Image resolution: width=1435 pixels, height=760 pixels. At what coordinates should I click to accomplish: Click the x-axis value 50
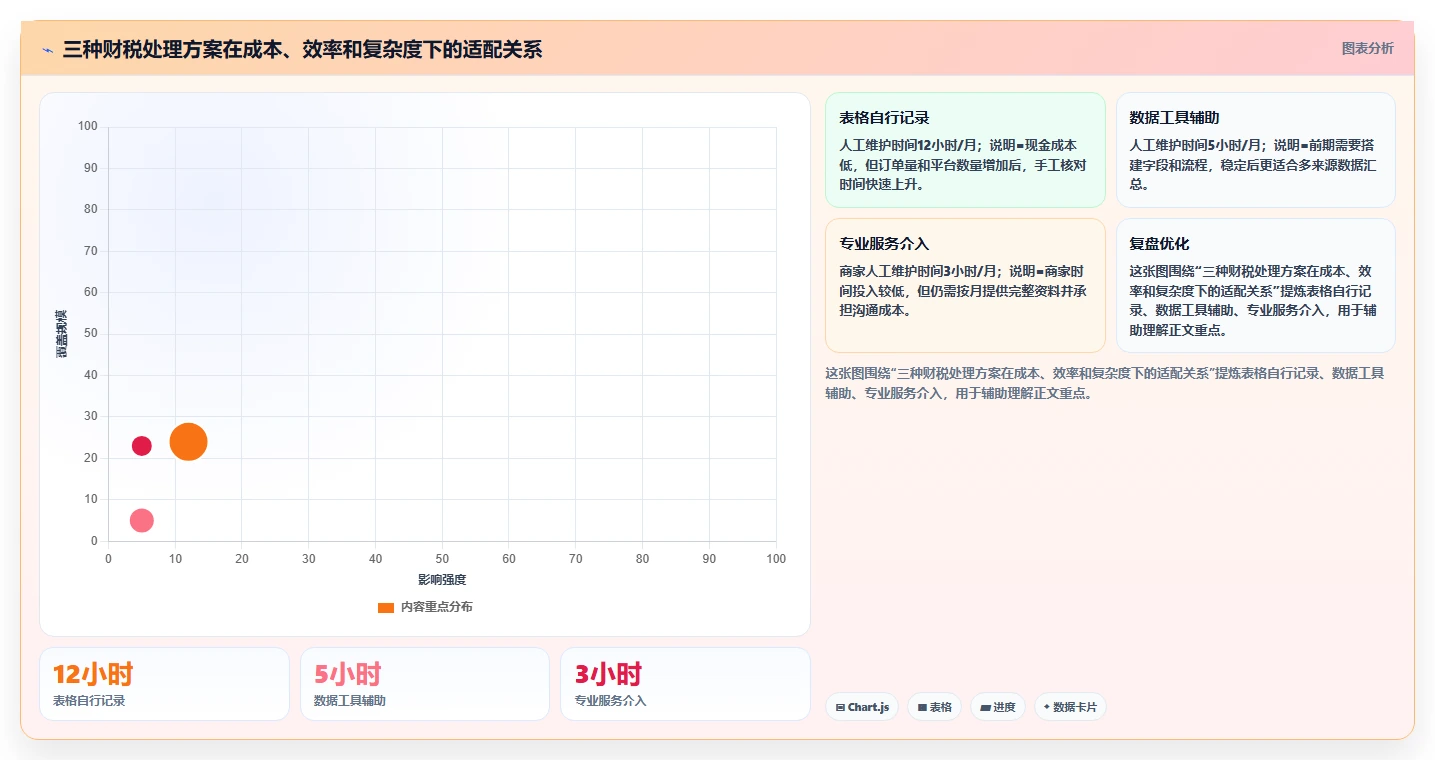[442, 559]
